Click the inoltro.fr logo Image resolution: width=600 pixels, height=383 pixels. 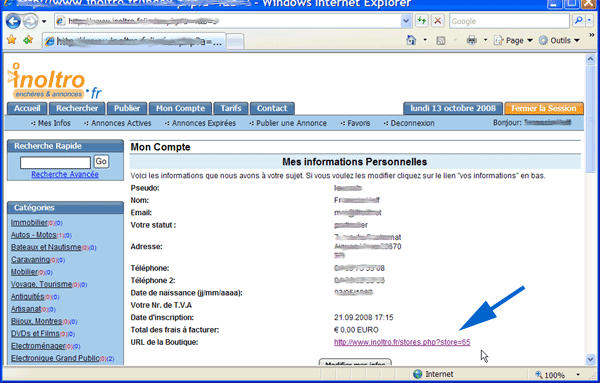pos(54,81)
